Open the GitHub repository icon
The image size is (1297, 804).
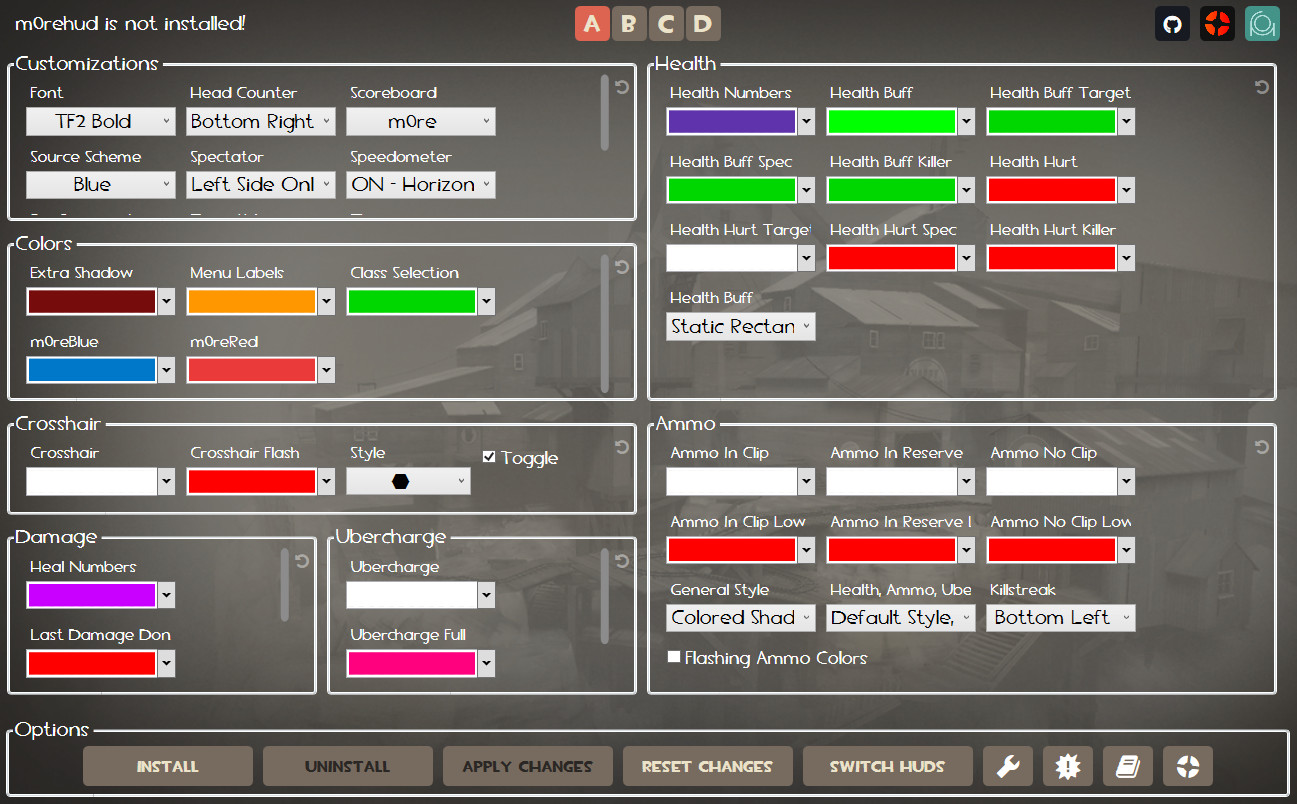[1172, 23]
